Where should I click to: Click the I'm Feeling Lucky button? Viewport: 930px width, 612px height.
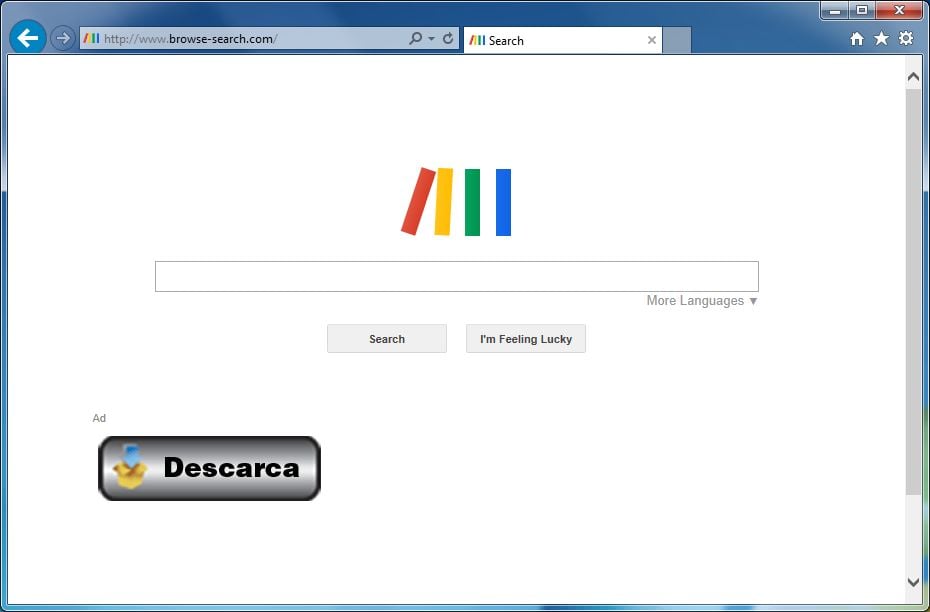point(525,339)
